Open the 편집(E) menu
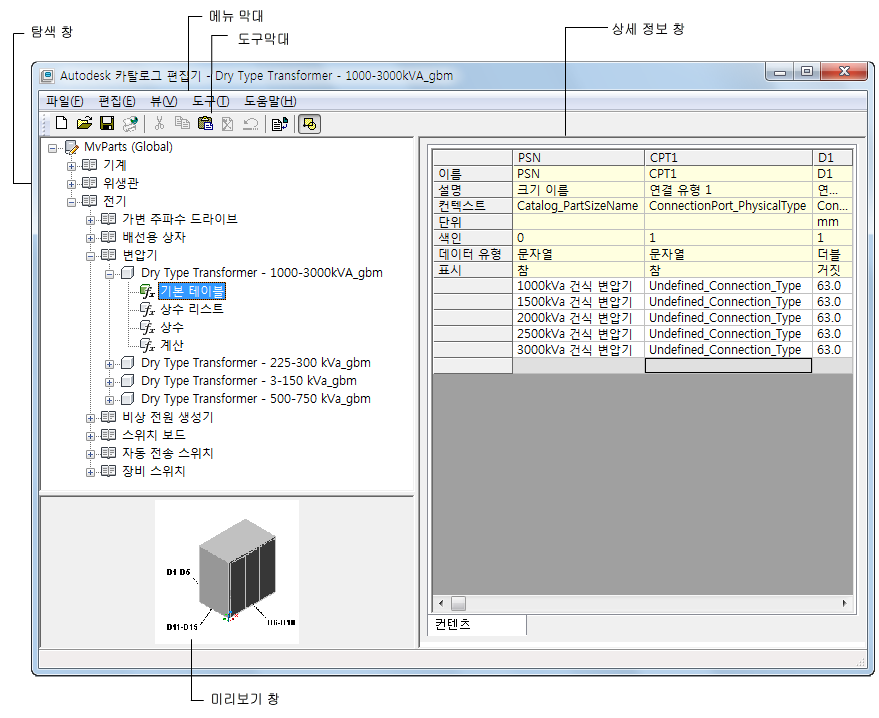879x718 pixels. click(x=117, y=101)
